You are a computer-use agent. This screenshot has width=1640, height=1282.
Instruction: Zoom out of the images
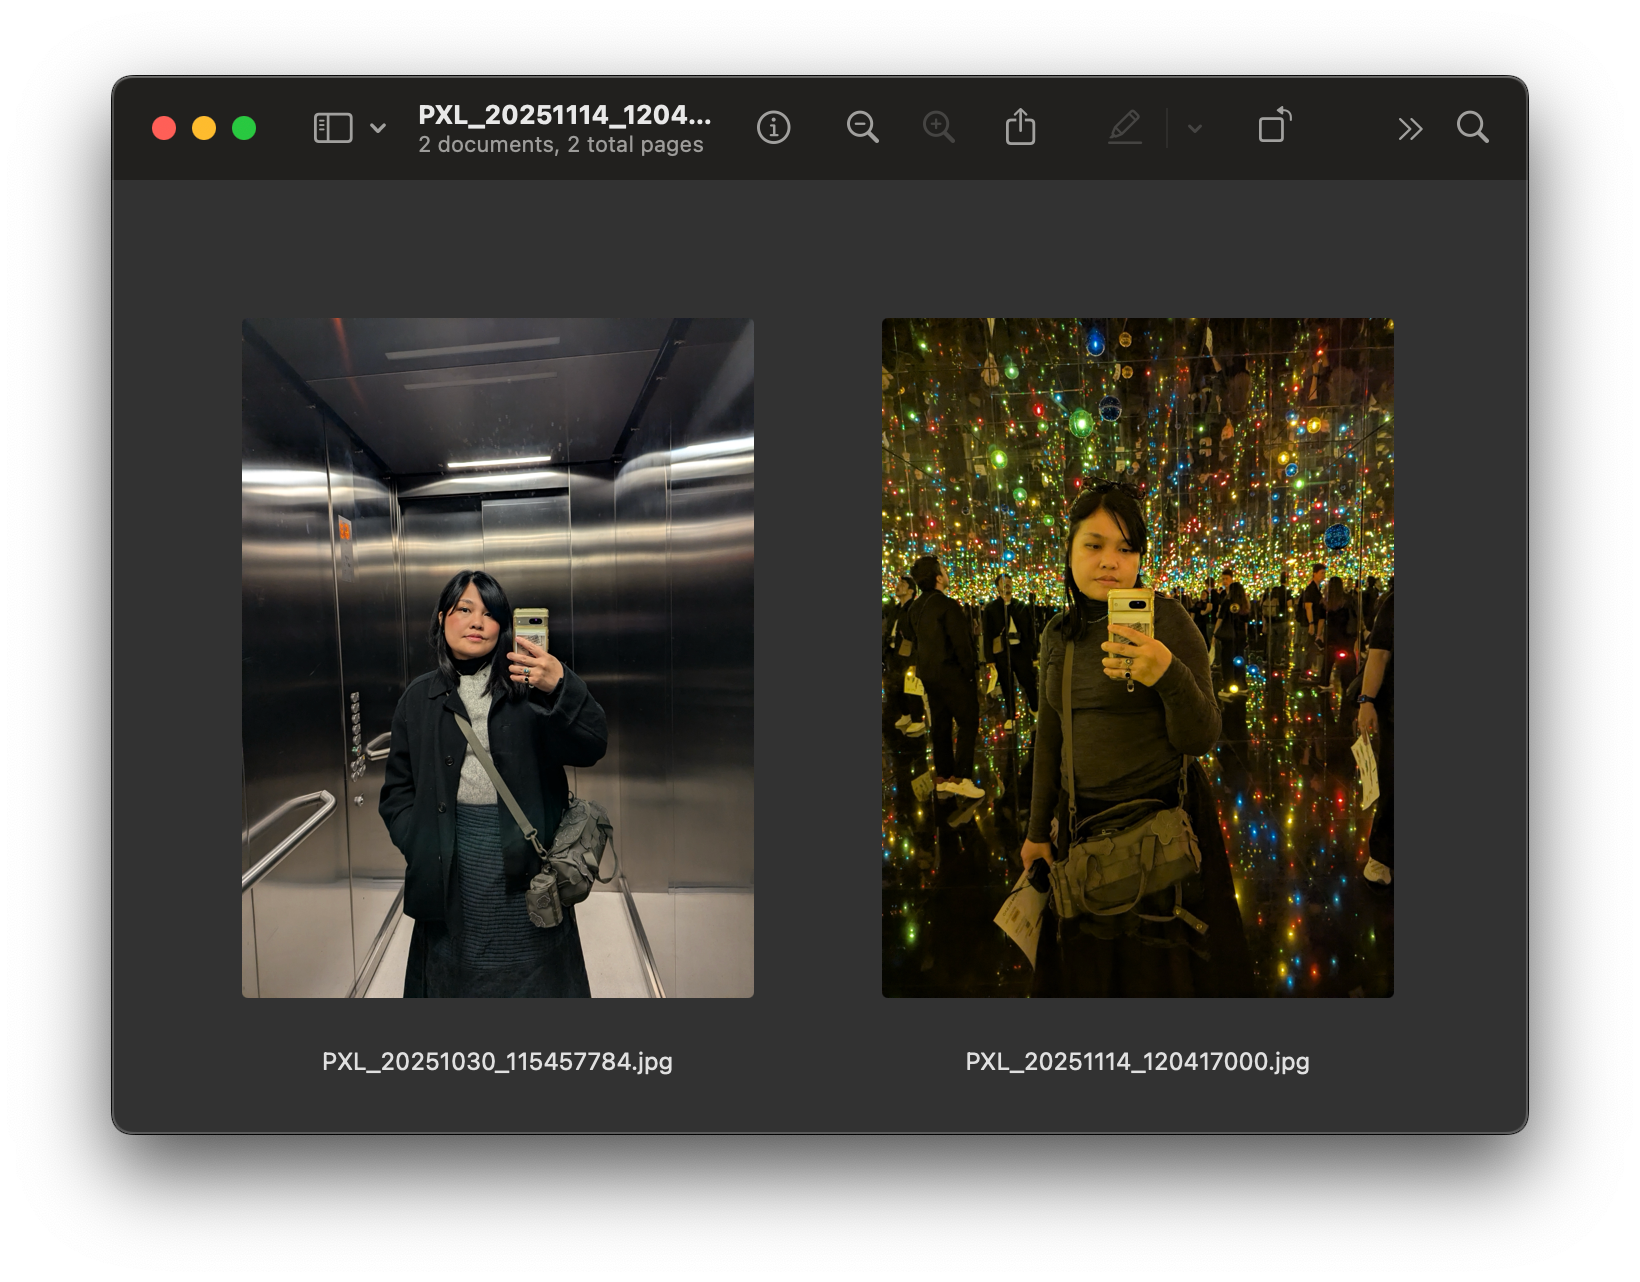[x=862, y=128]
